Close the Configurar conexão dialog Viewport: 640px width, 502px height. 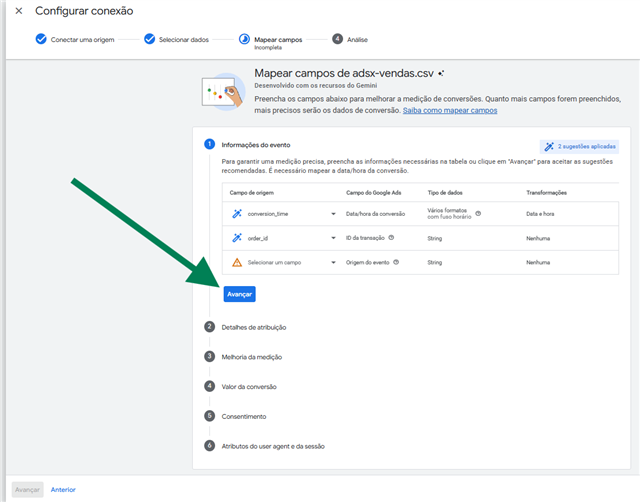[19, 11]
